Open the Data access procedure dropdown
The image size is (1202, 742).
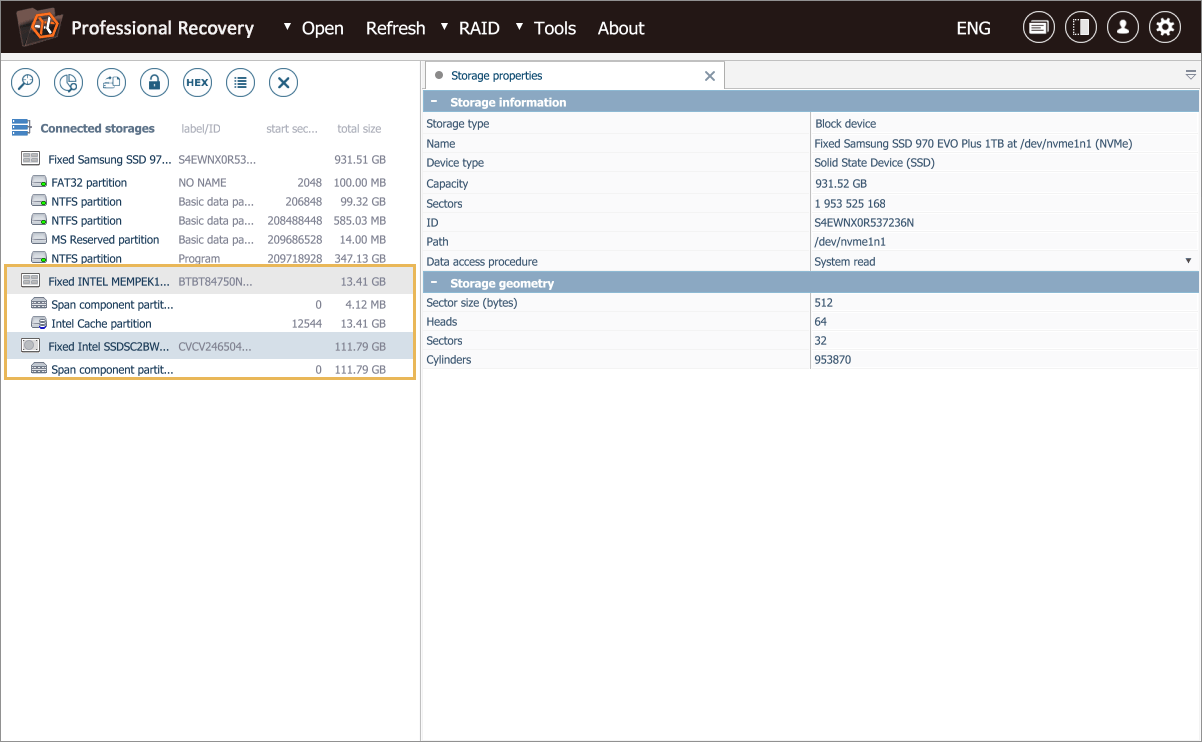click(x=1188, y=261)
